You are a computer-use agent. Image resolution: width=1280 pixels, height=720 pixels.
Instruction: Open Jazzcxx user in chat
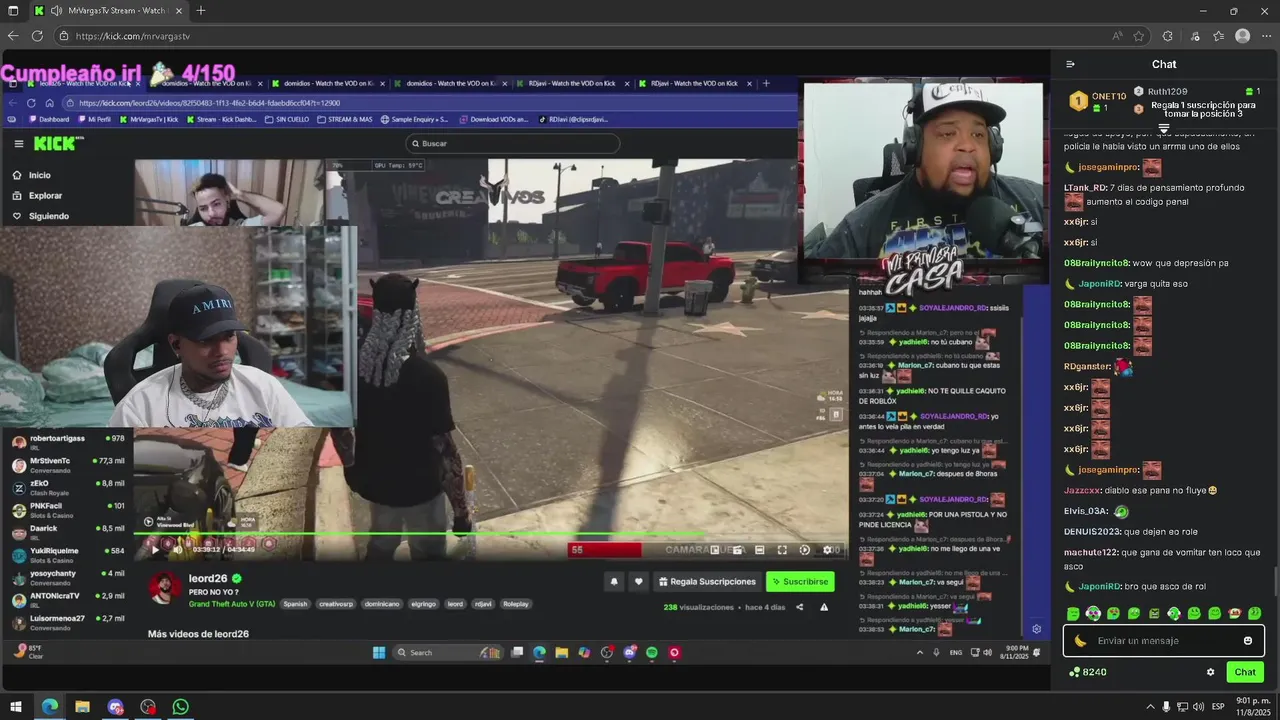1082,490
